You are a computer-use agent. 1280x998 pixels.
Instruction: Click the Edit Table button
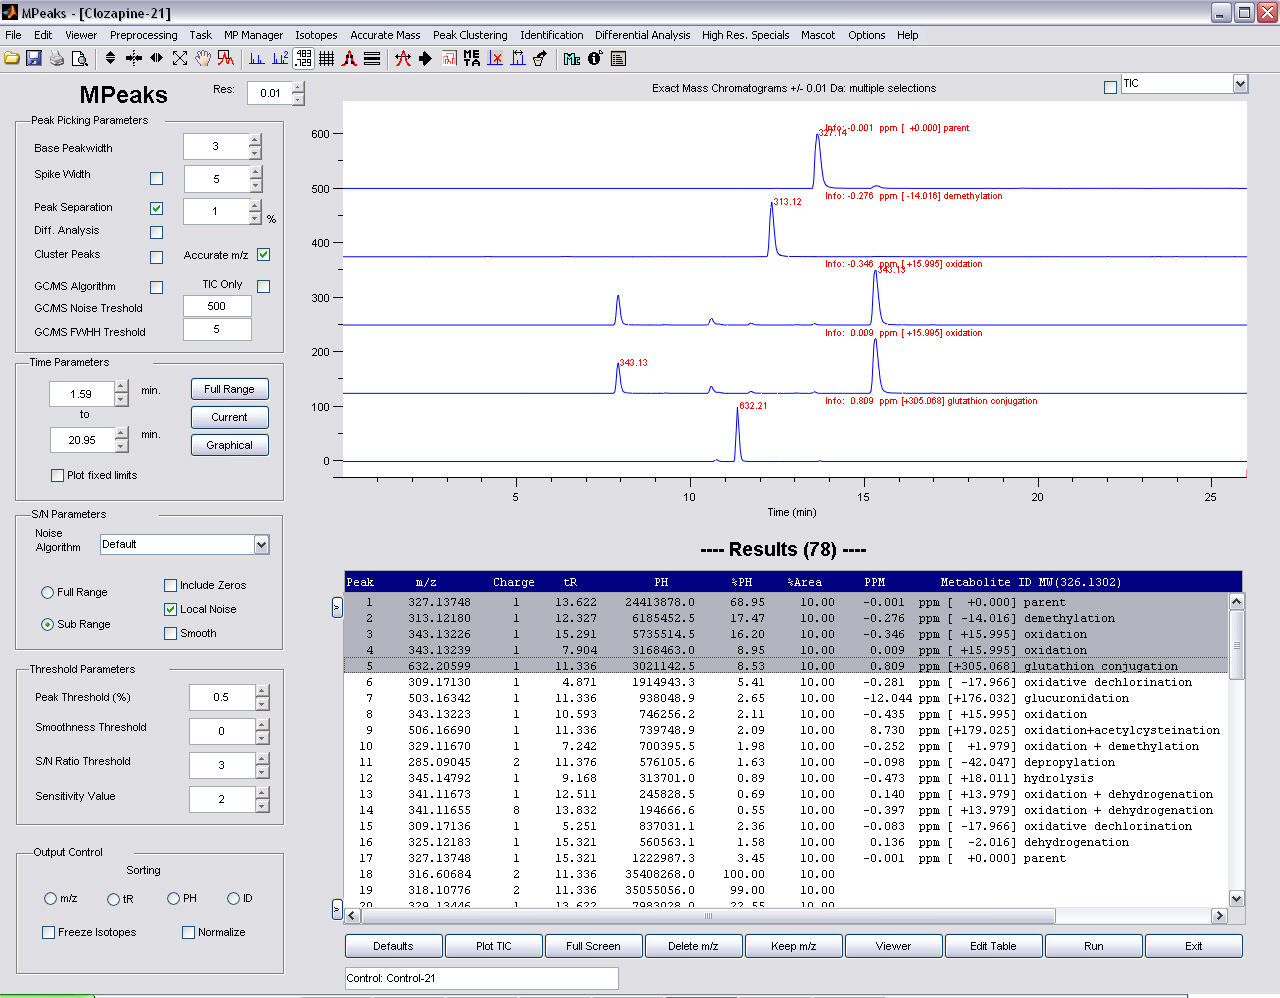(x=993, y=946)
